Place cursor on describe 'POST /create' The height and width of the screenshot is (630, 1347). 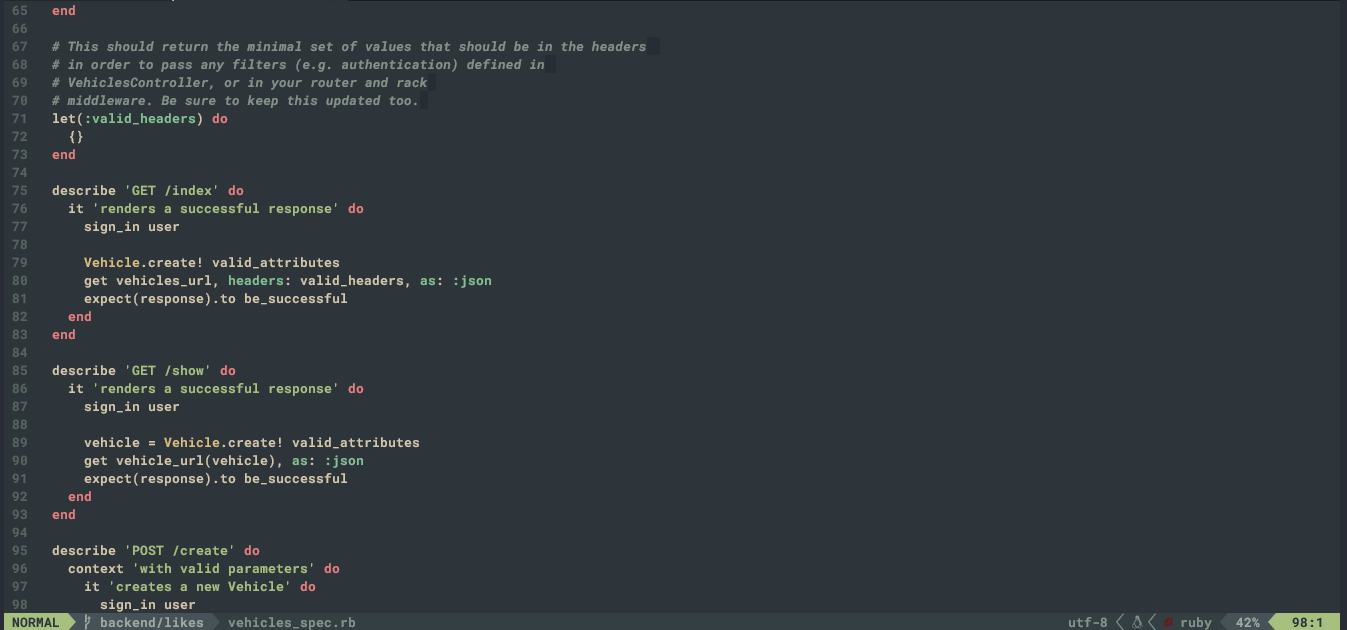click(156, 550)
